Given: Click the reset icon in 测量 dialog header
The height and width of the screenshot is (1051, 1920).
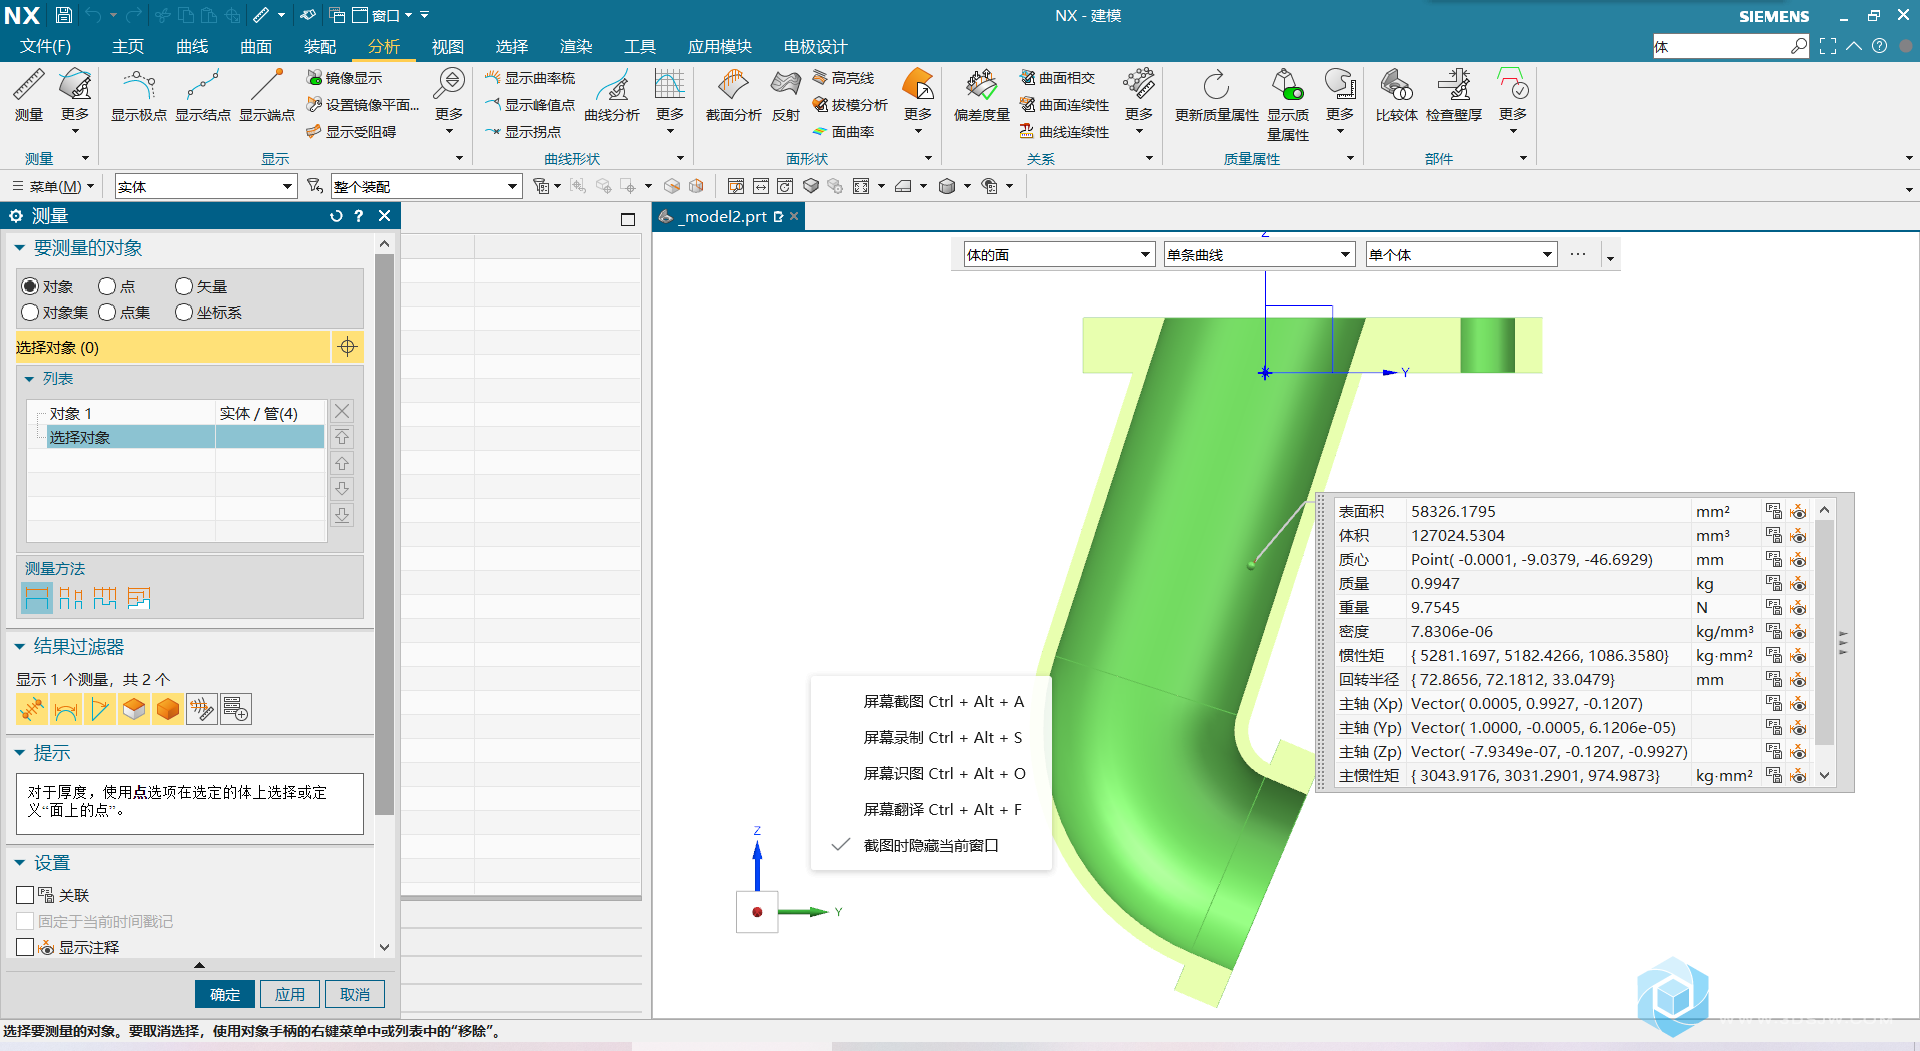Looking at the screenshot, I should (336, 216).
